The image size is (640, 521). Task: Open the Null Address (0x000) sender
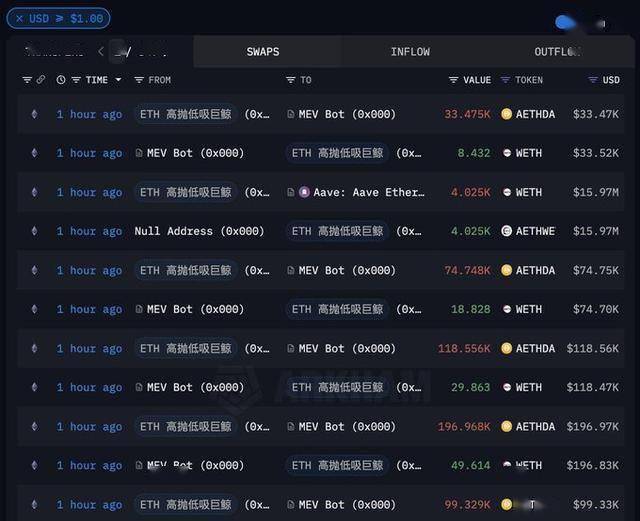coord(199,231)
